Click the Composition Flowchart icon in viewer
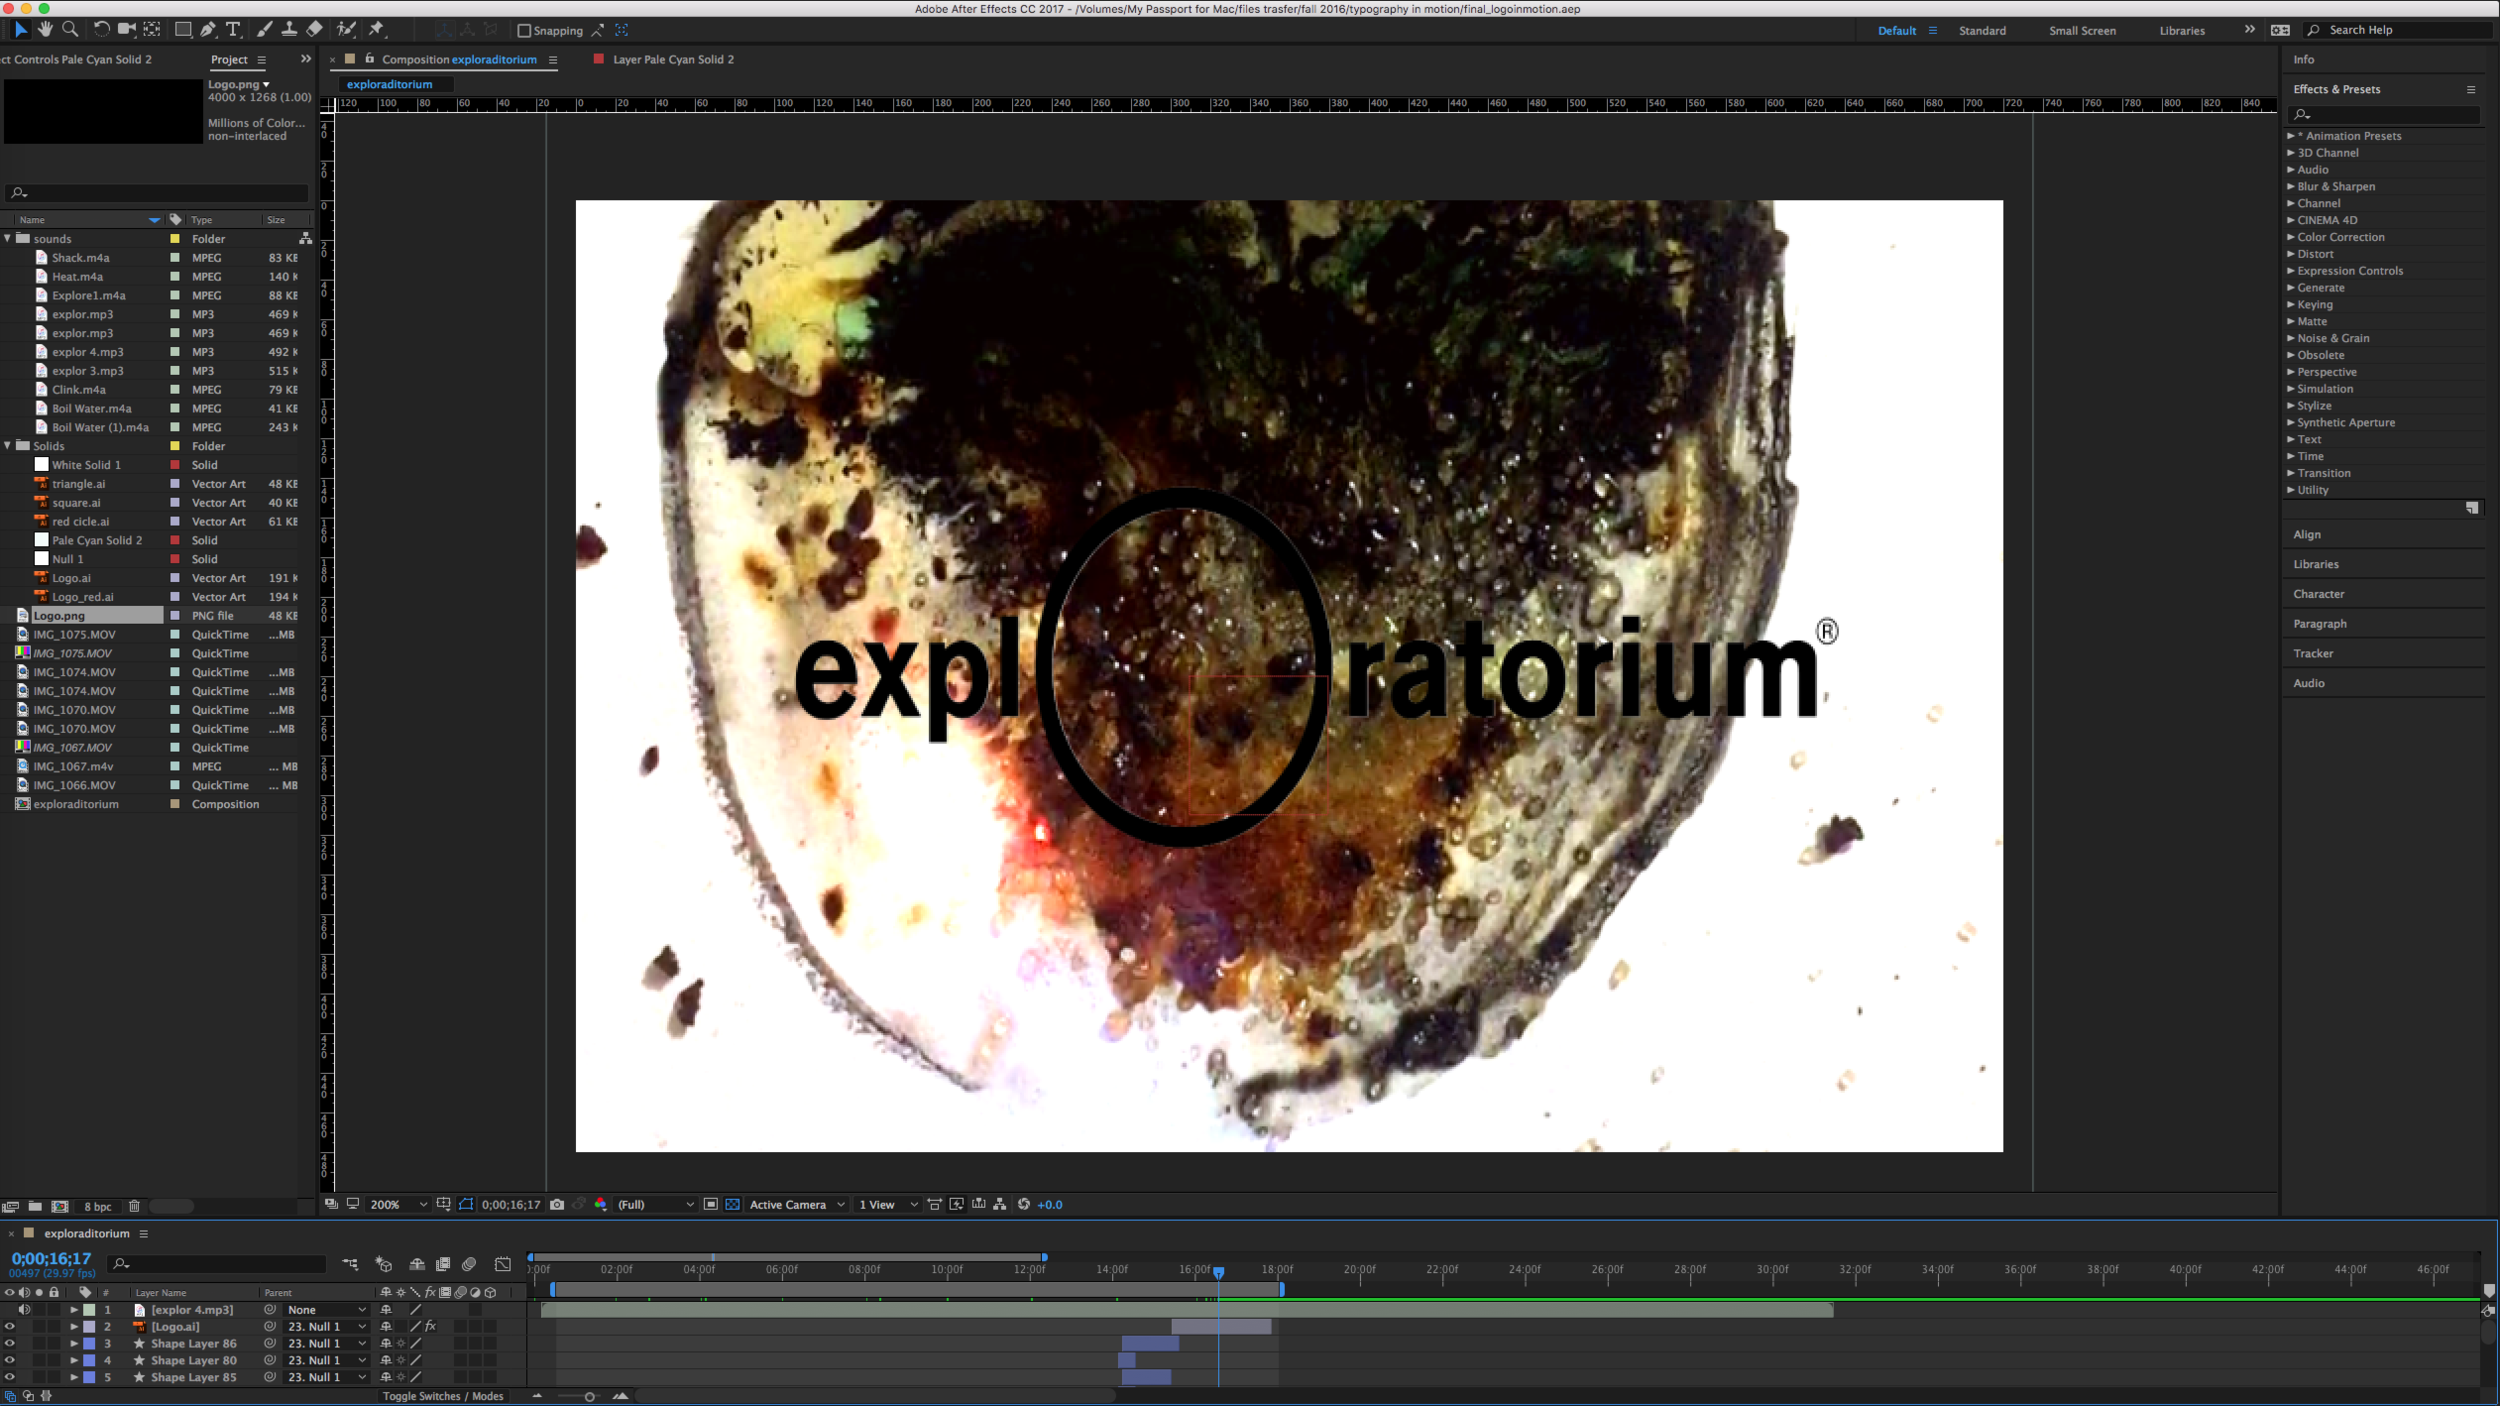The width and height of the screenshot is (2500, 1406). click(999, 1205)
